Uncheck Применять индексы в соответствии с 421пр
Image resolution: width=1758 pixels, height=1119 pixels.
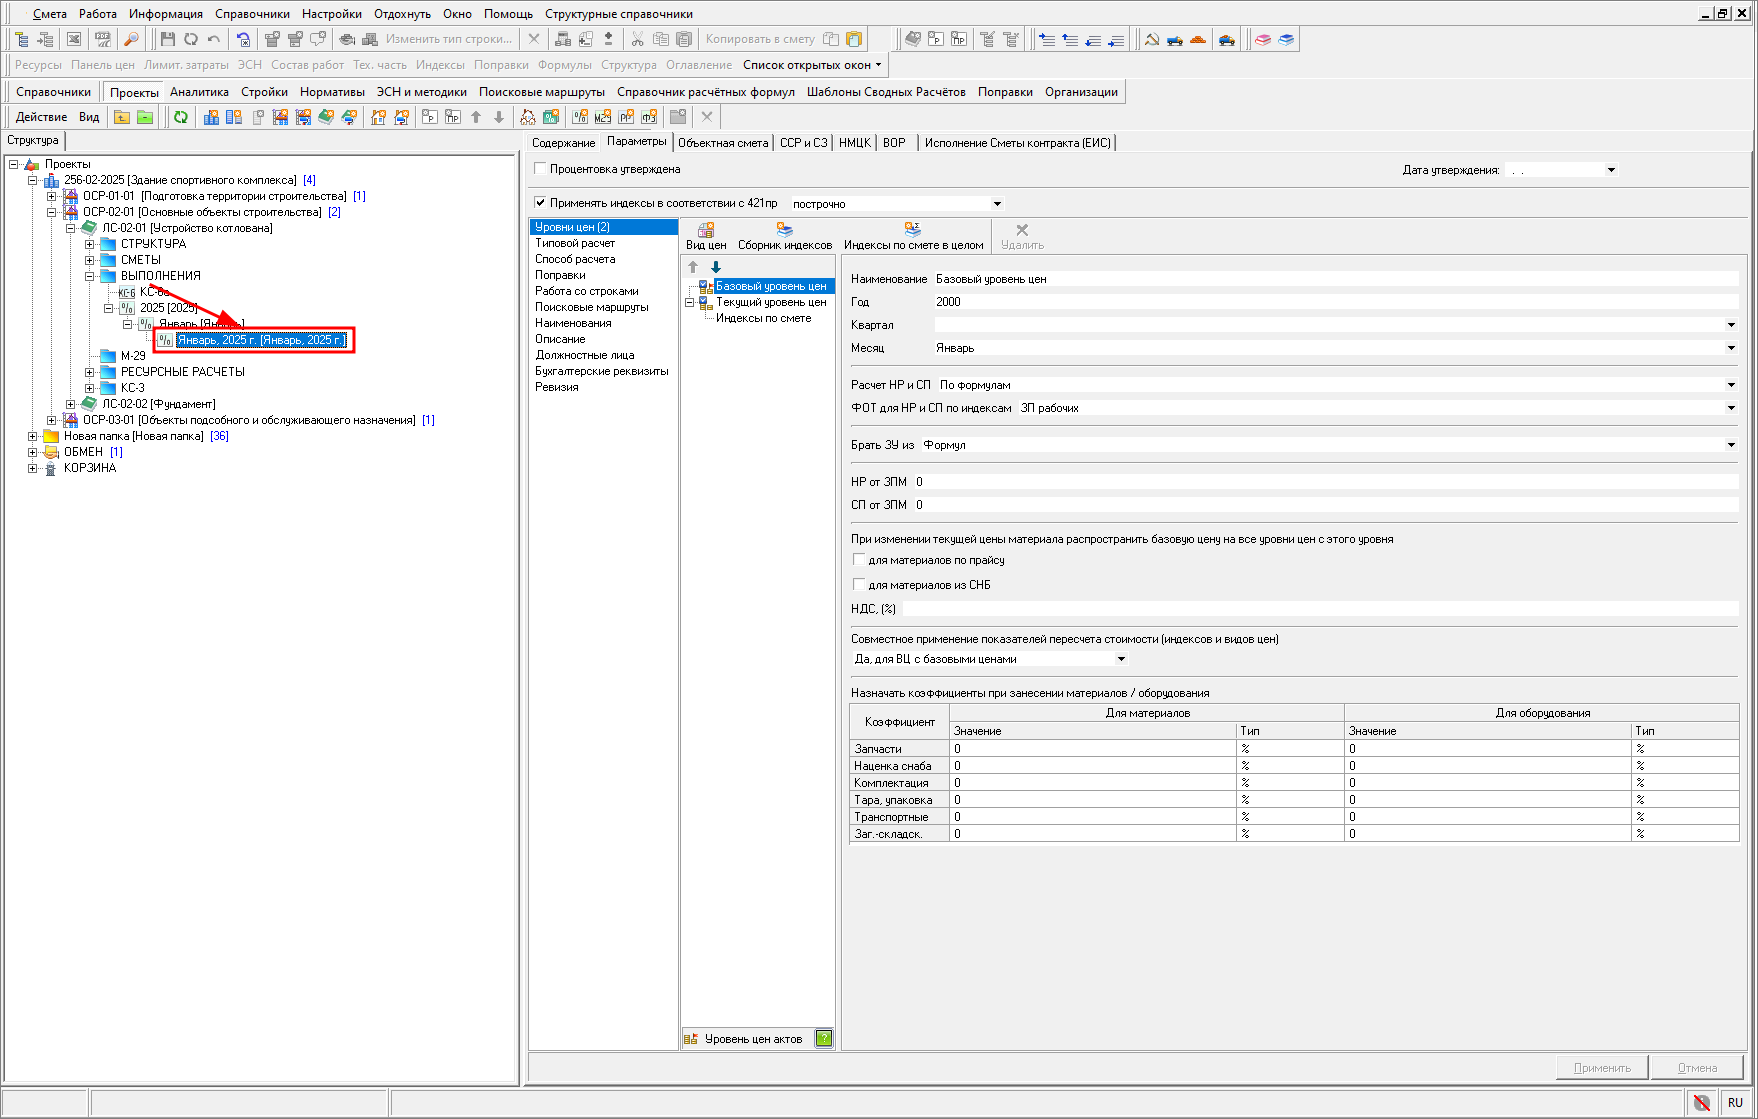tap(541, 203)
